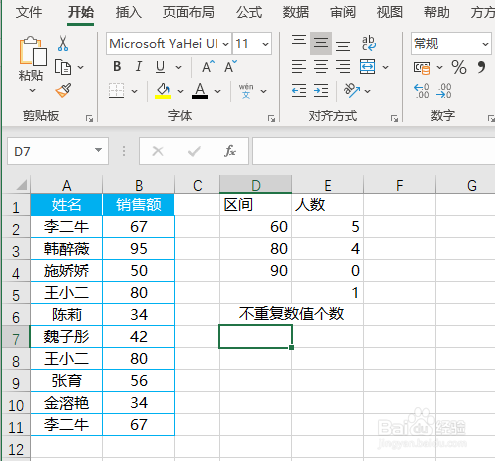Image resolution: width=495 pixels, height=461 pixels.
Task: Switch to the 插入 tab
Action: (129, 12)
